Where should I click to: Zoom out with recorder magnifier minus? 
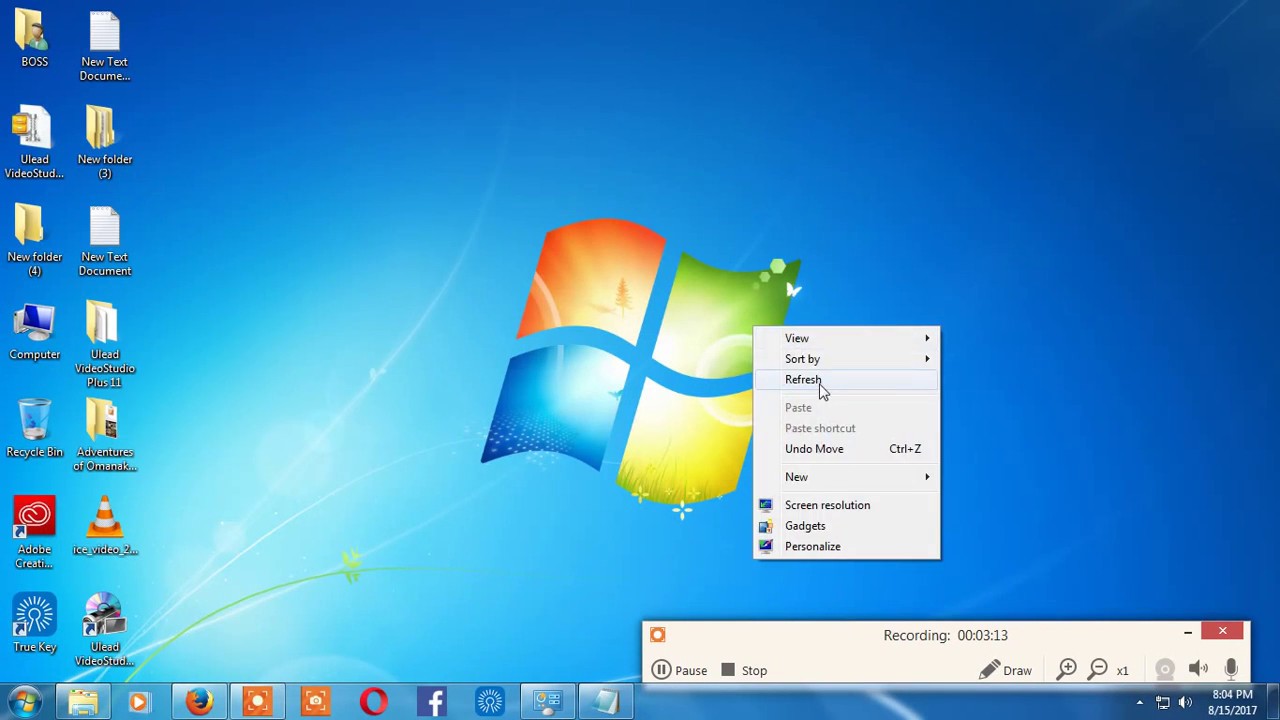pos(1098,670)
